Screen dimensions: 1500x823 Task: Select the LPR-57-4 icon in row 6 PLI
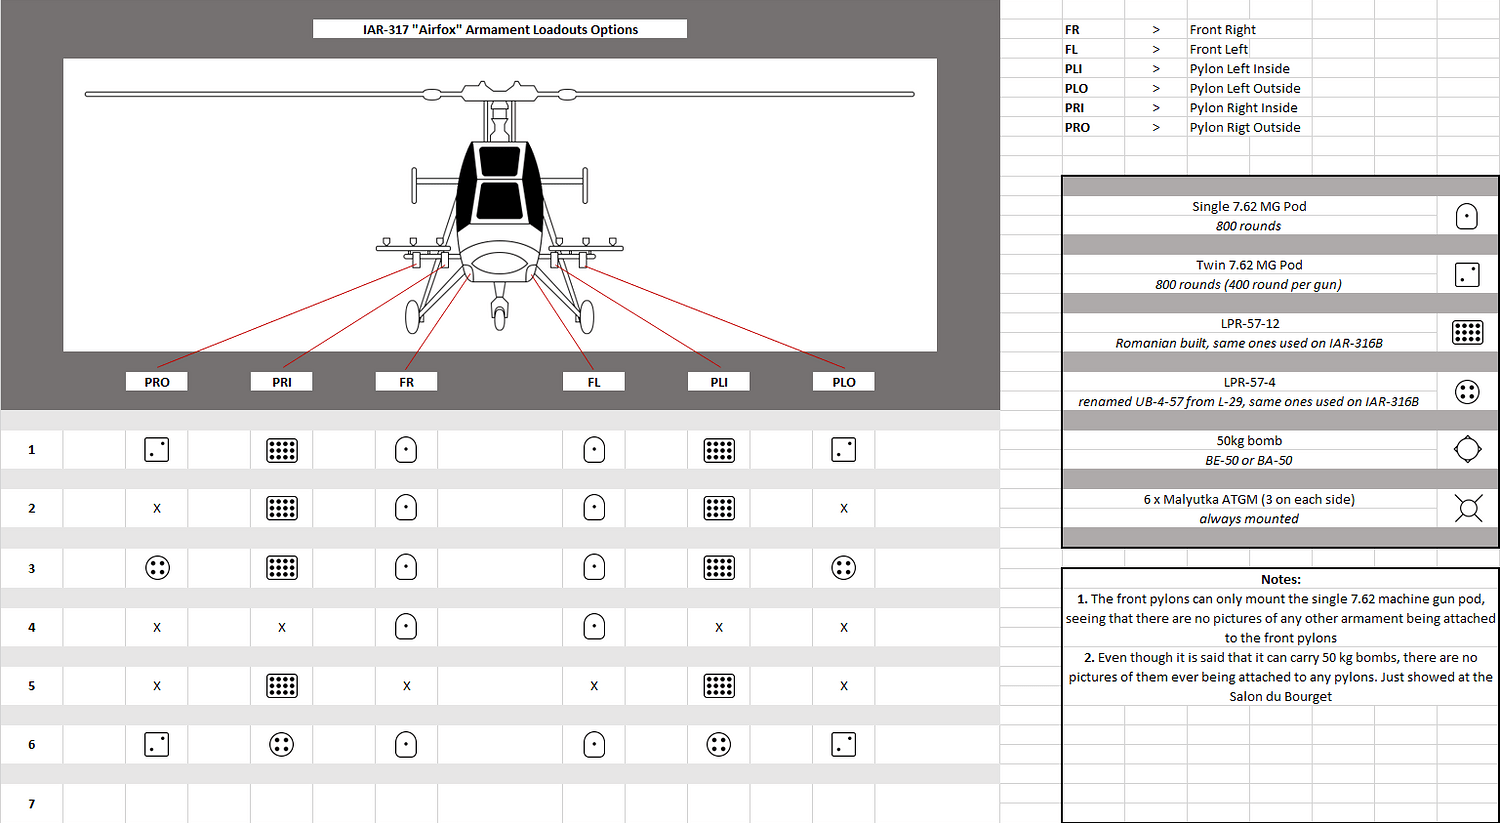click(719, 745)
